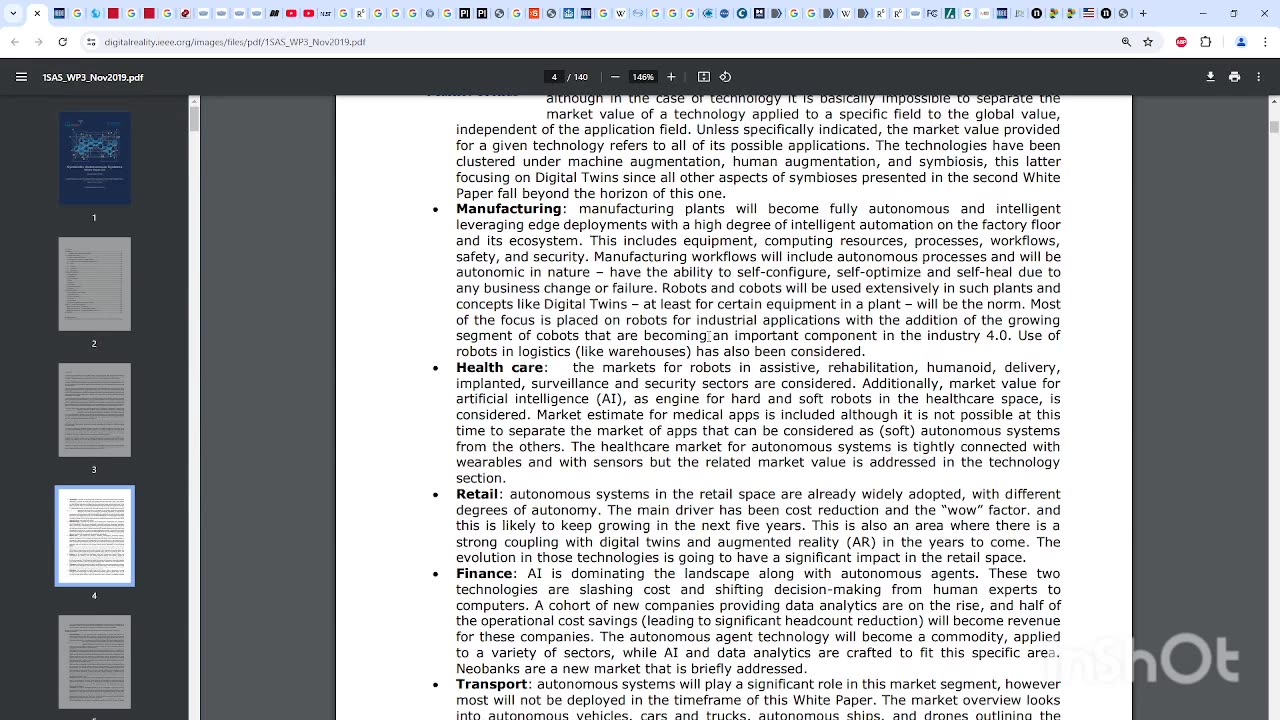
Task: View site information icon in address bar
Action: click(x=91, y=42)
